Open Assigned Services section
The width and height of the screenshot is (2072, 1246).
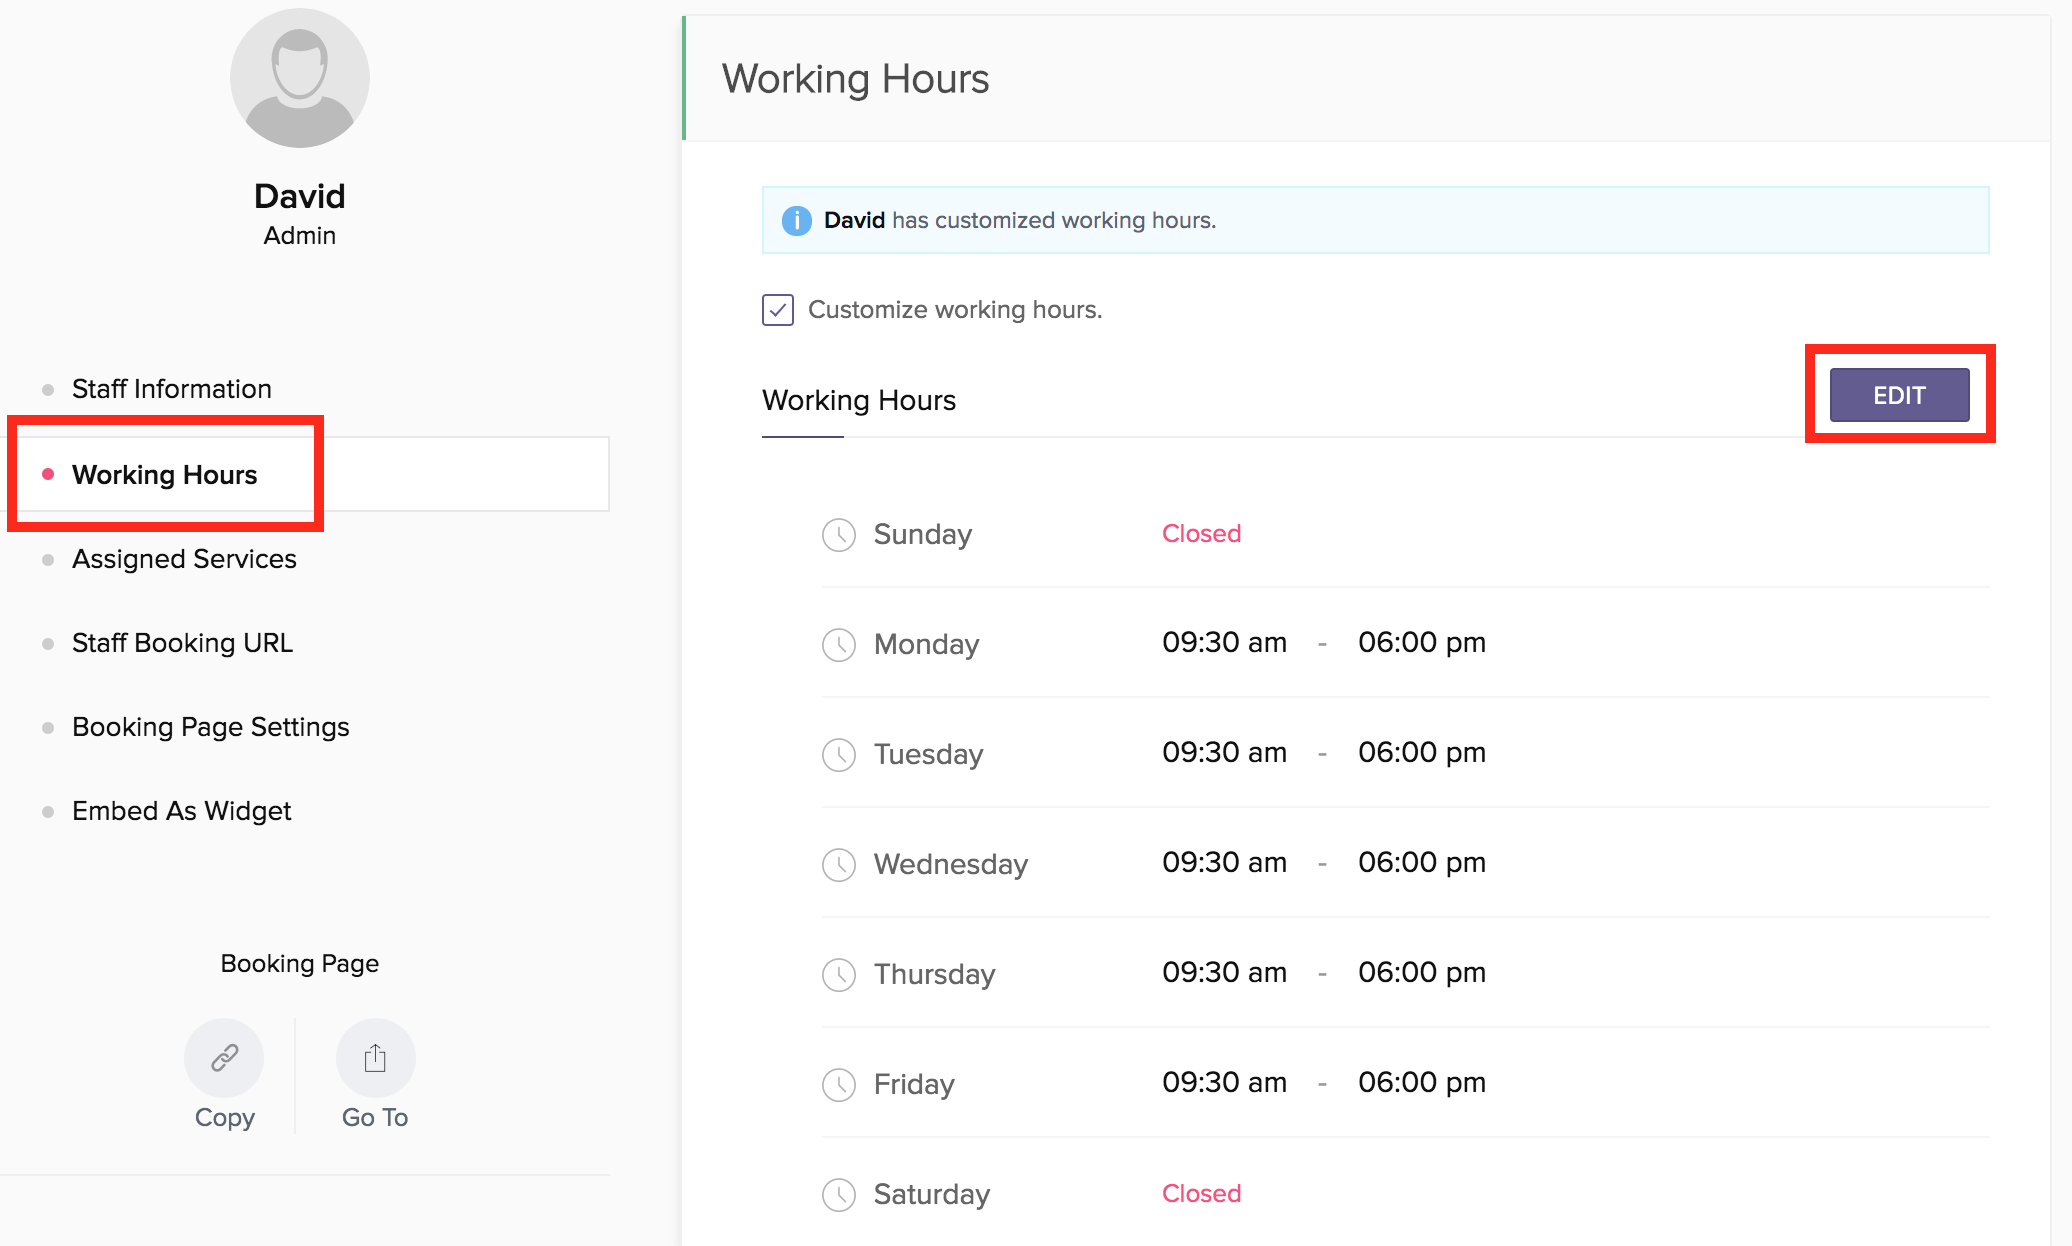point(184,559)
